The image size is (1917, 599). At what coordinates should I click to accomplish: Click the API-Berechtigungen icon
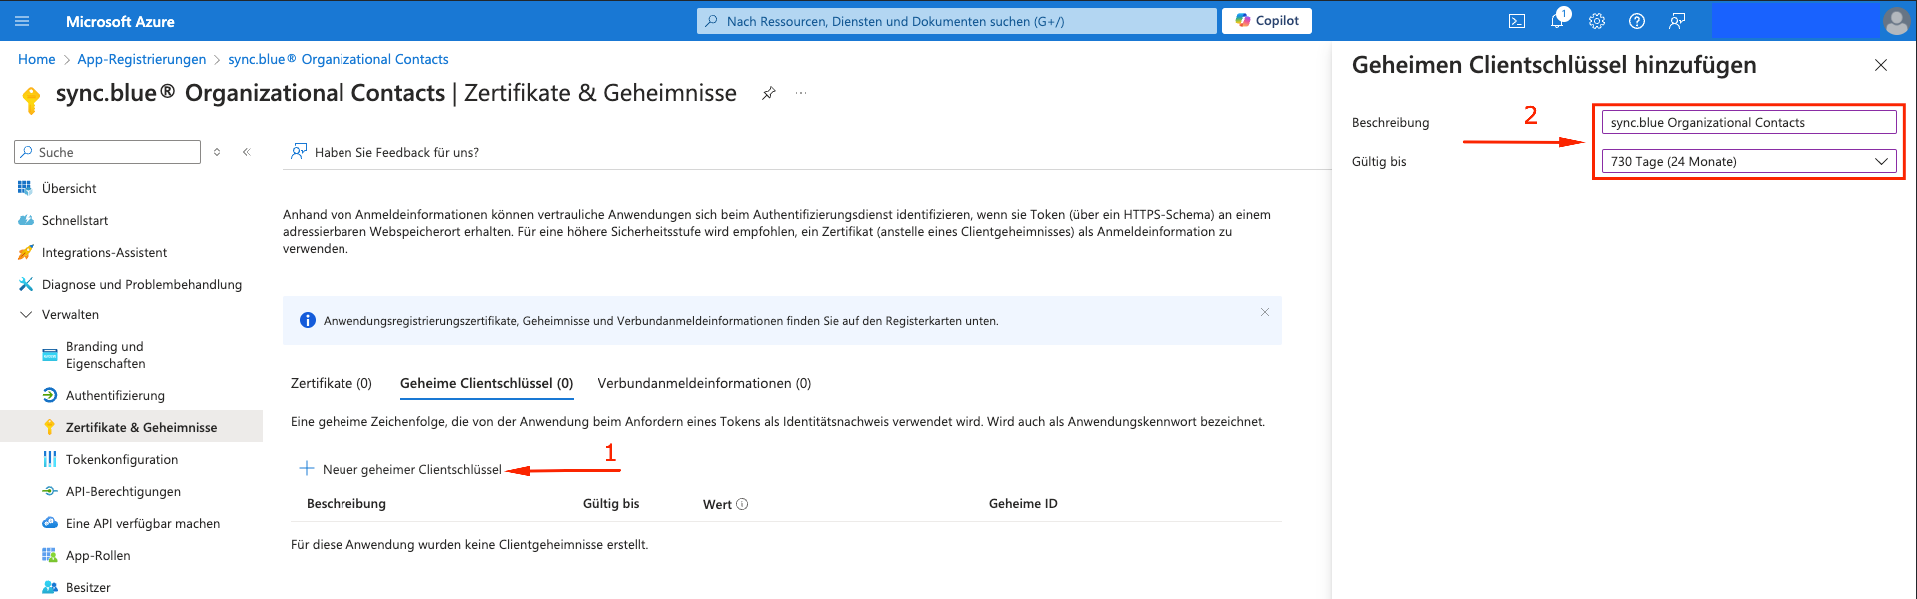(x=49, y=491)
